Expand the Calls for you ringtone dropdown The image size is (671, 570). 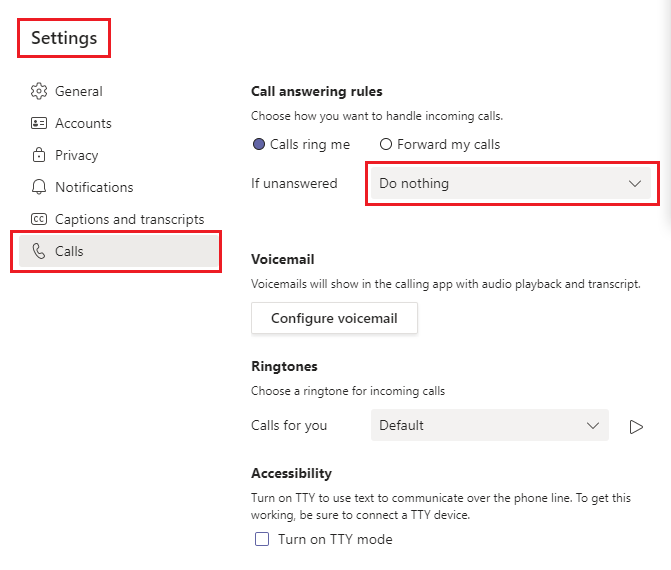point(489,425)
